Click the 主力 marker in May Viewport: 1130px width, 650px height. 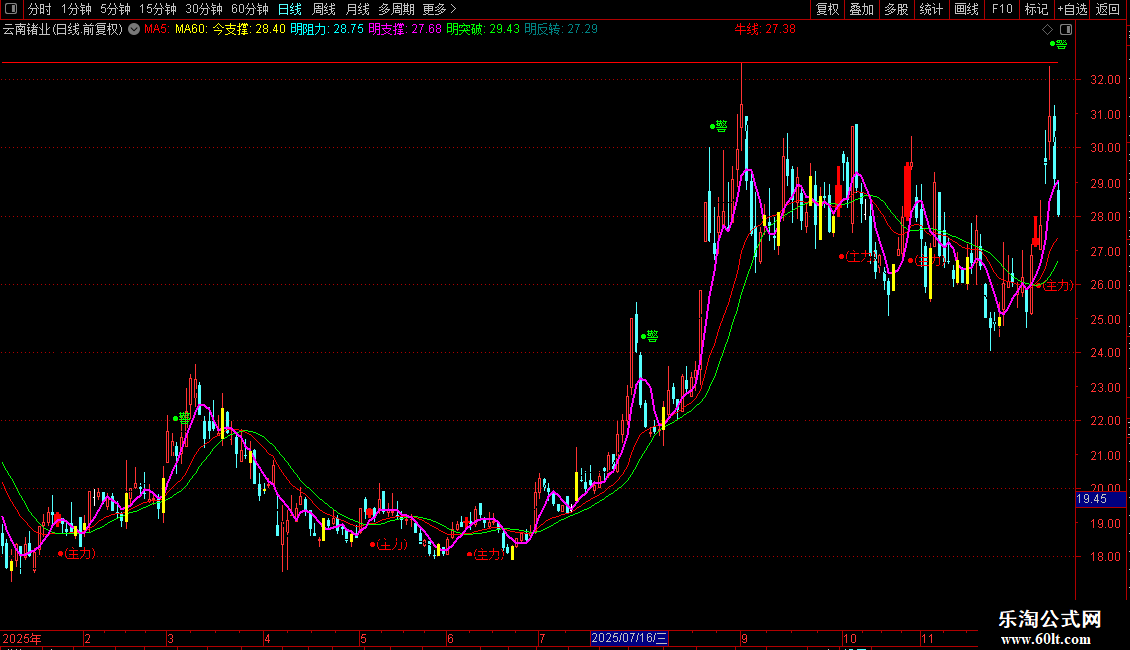pos(389,544)
